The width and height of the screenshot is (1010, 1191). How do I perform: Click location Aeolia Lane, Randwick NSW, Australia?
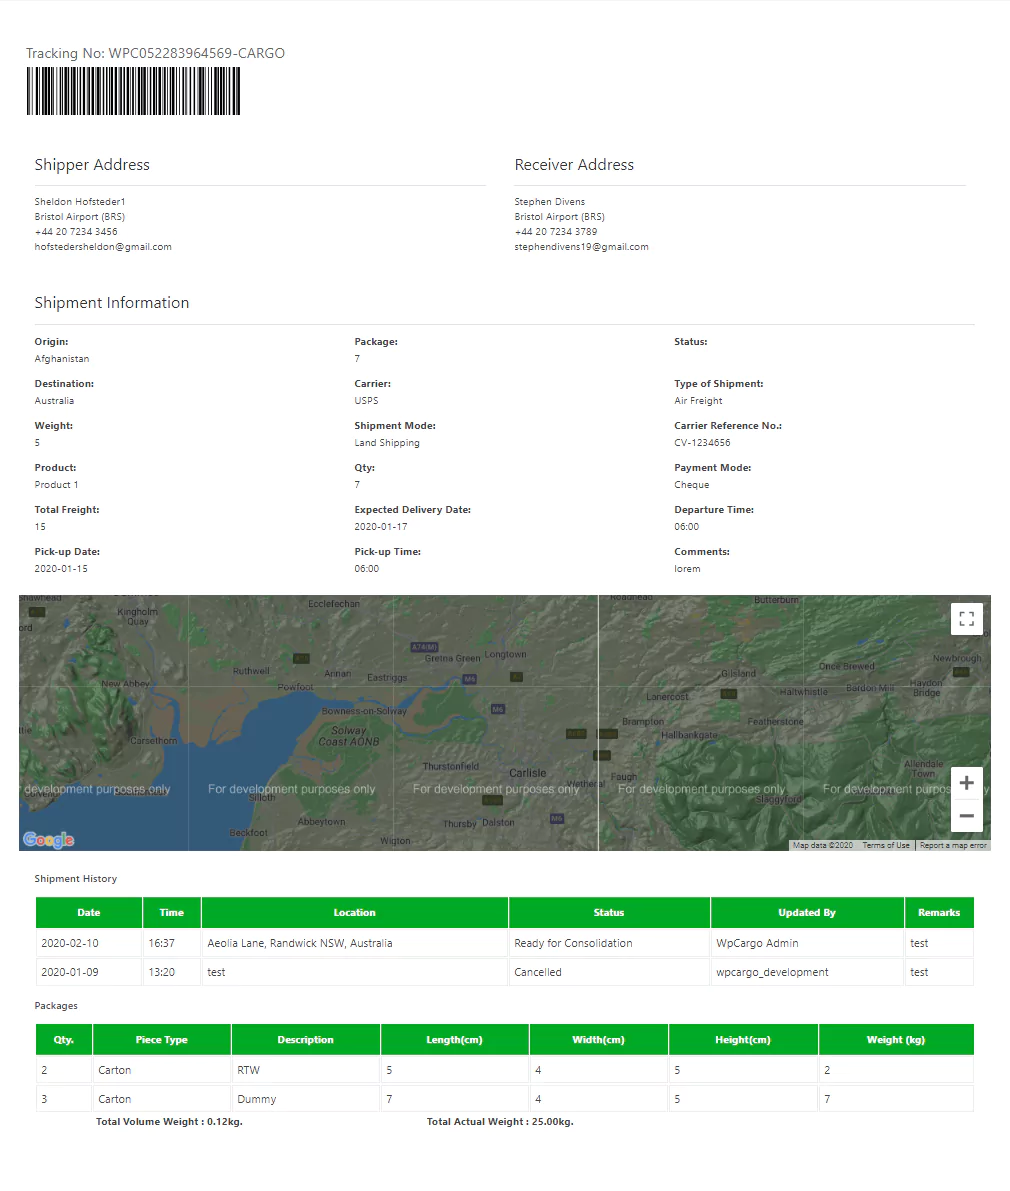point(355,943)
